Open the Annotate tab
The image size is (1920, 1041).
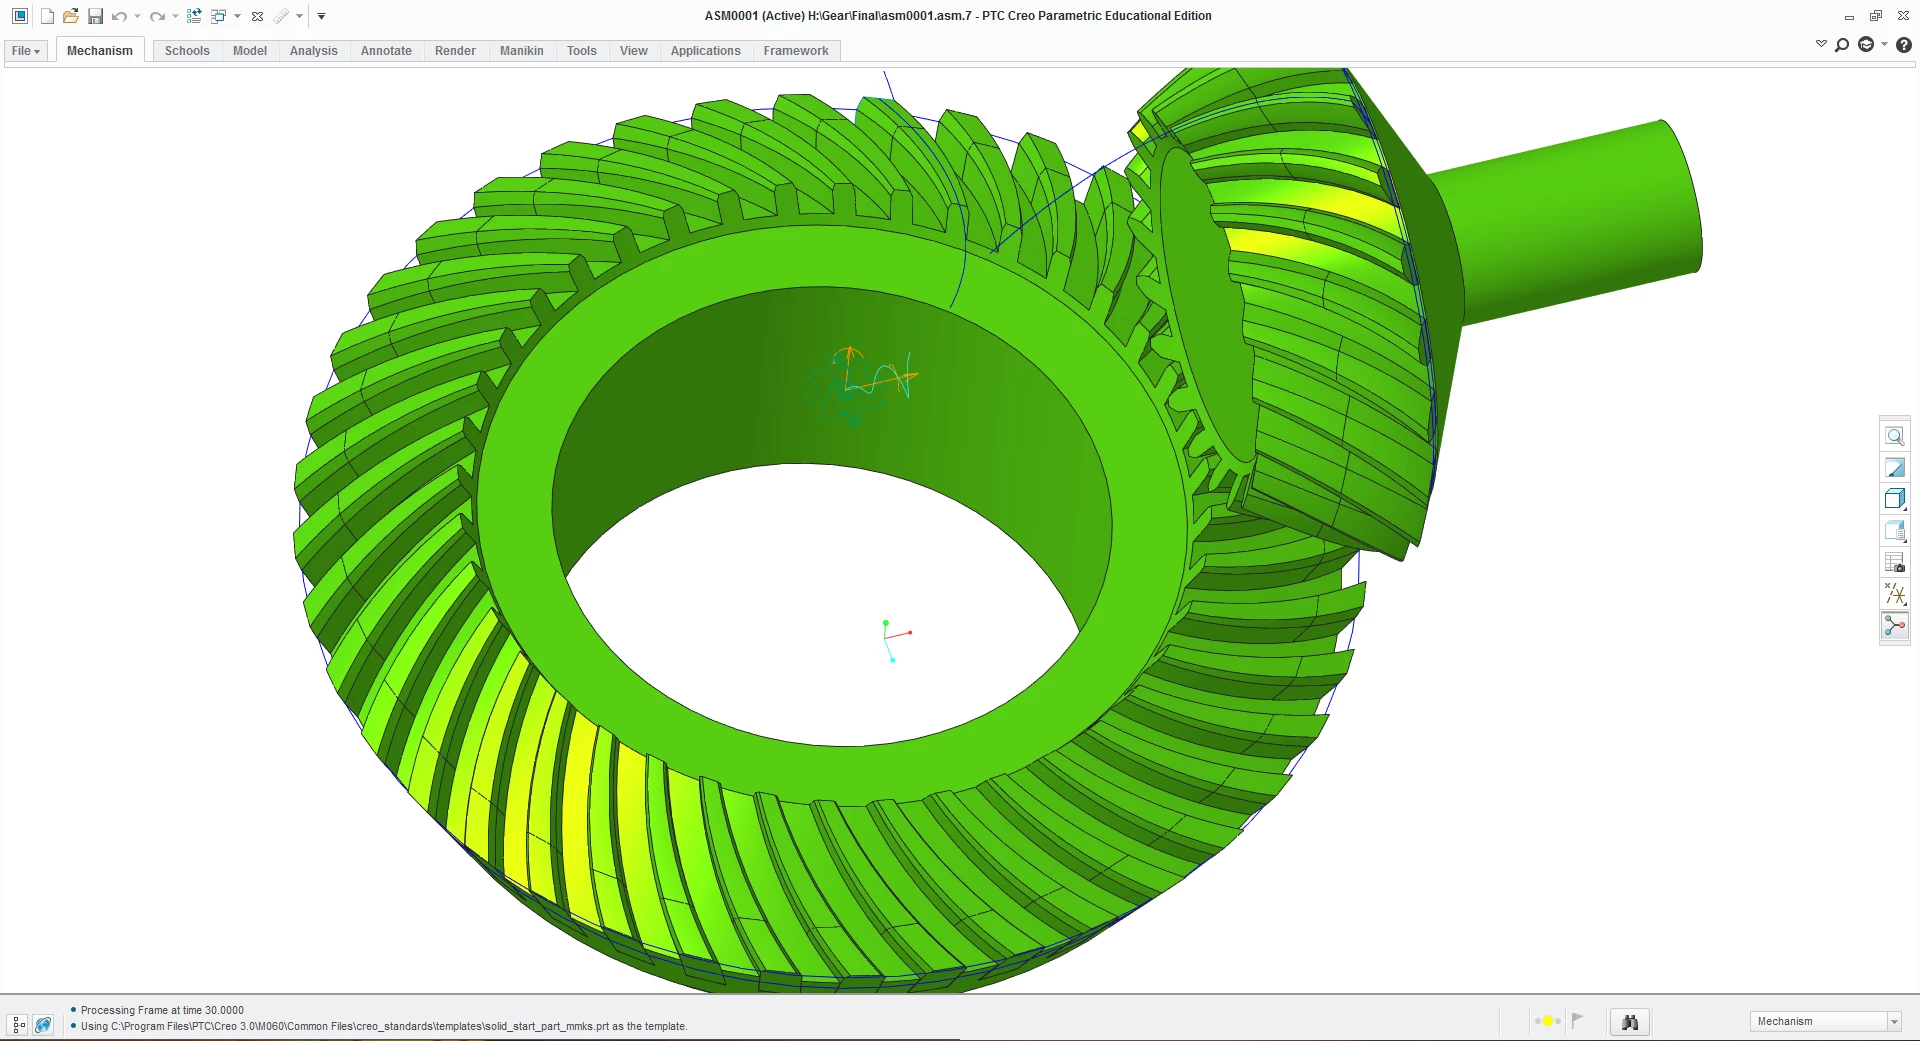[386, 51]
